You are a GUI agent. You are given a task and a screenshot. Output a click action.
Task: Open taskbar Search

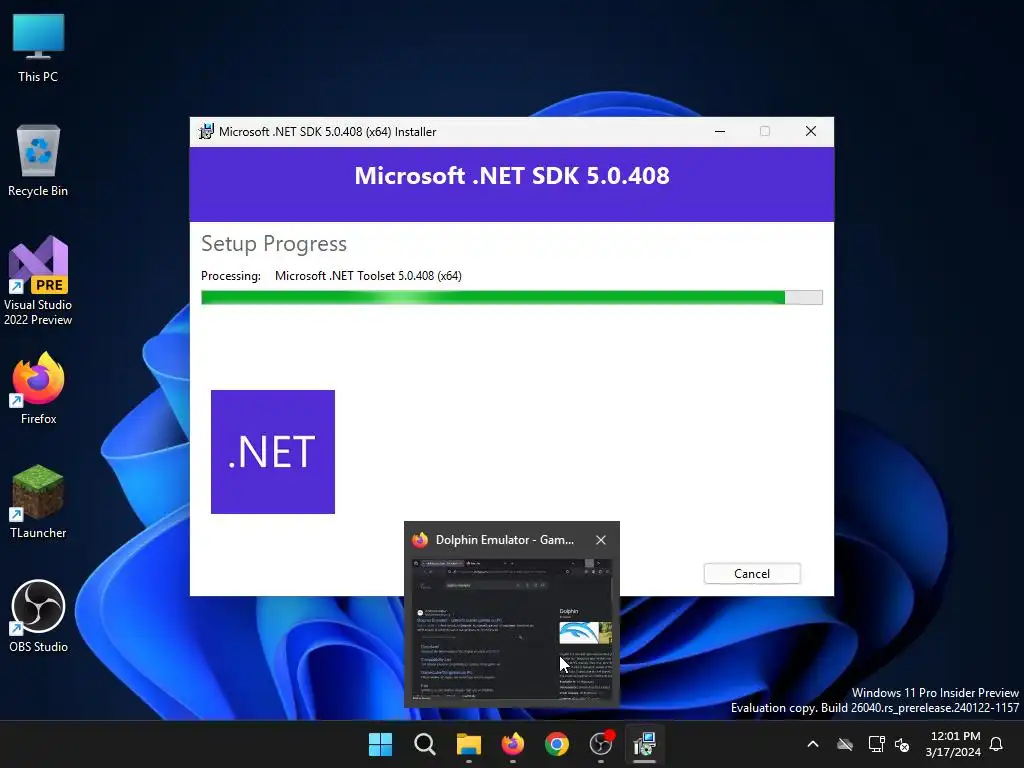coord(424,744)
